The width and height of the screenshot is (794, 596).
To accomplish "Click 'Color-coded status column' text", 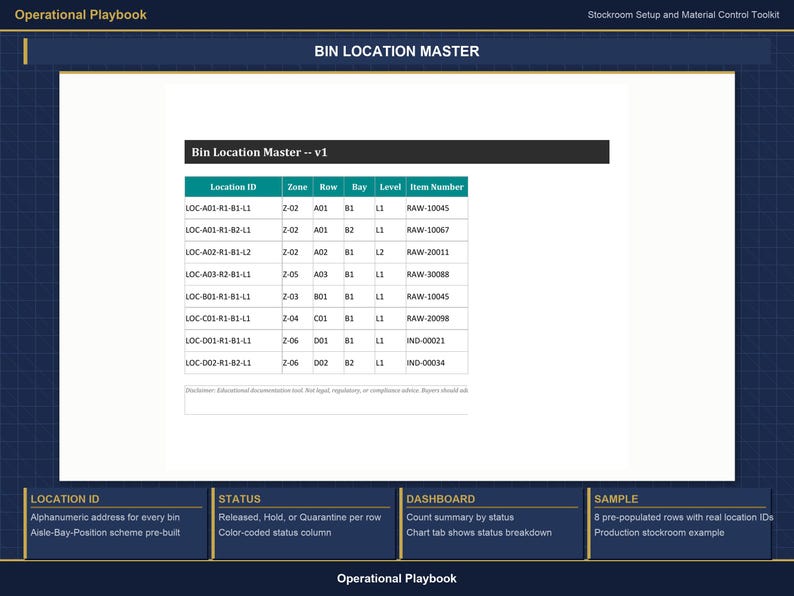I will click(274, 532).
